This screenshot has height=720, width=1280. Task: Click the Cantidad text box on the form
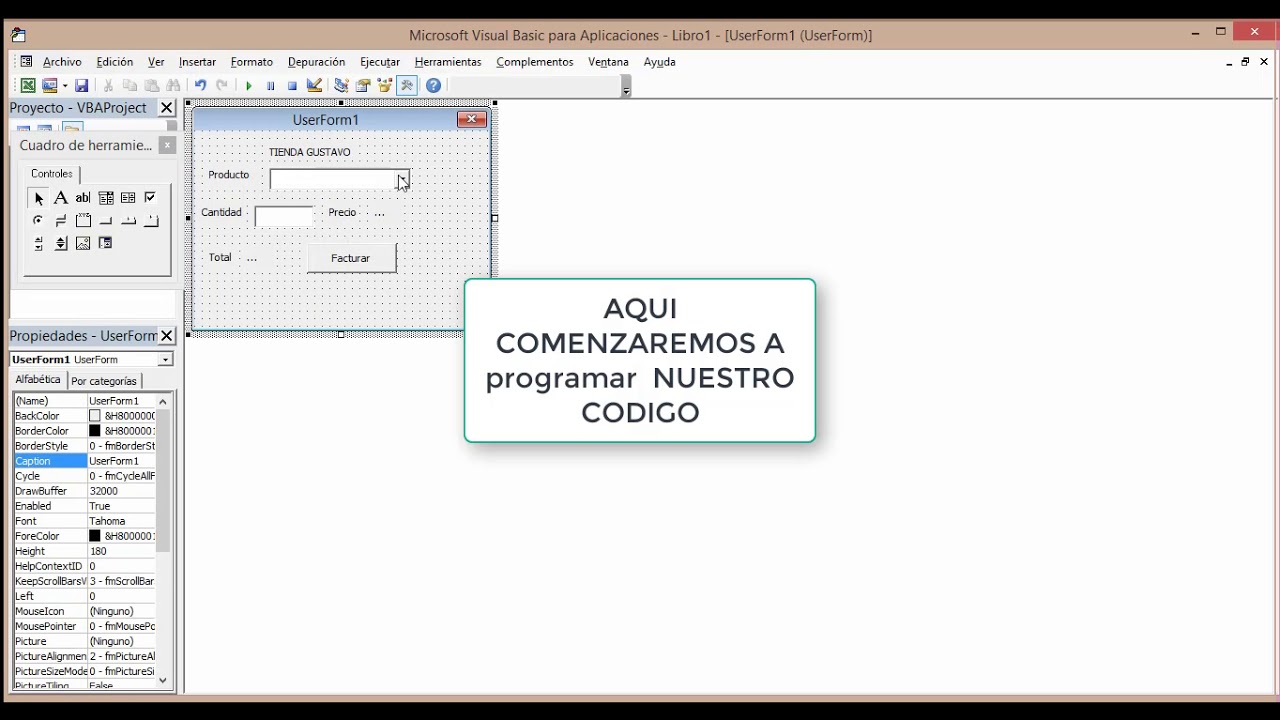(284, 215)
